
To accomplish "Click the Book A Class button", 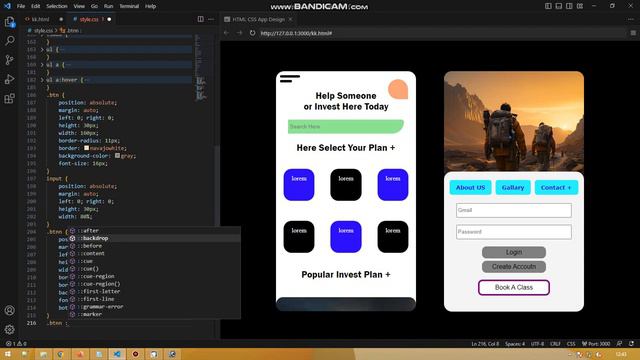I will (x=513, y=287).
